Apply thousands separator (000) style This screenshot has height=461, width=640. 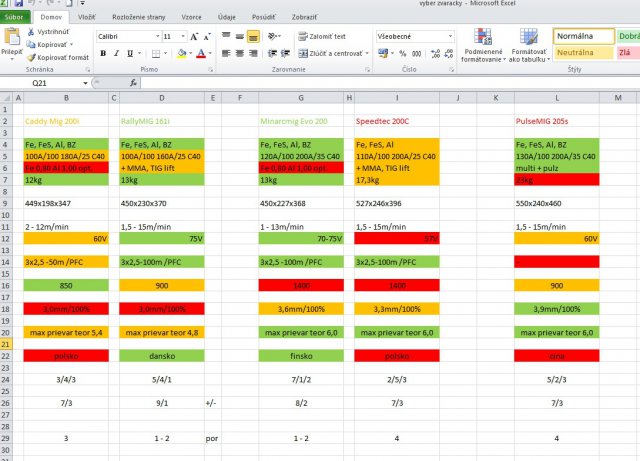click(x=416, y=53)
